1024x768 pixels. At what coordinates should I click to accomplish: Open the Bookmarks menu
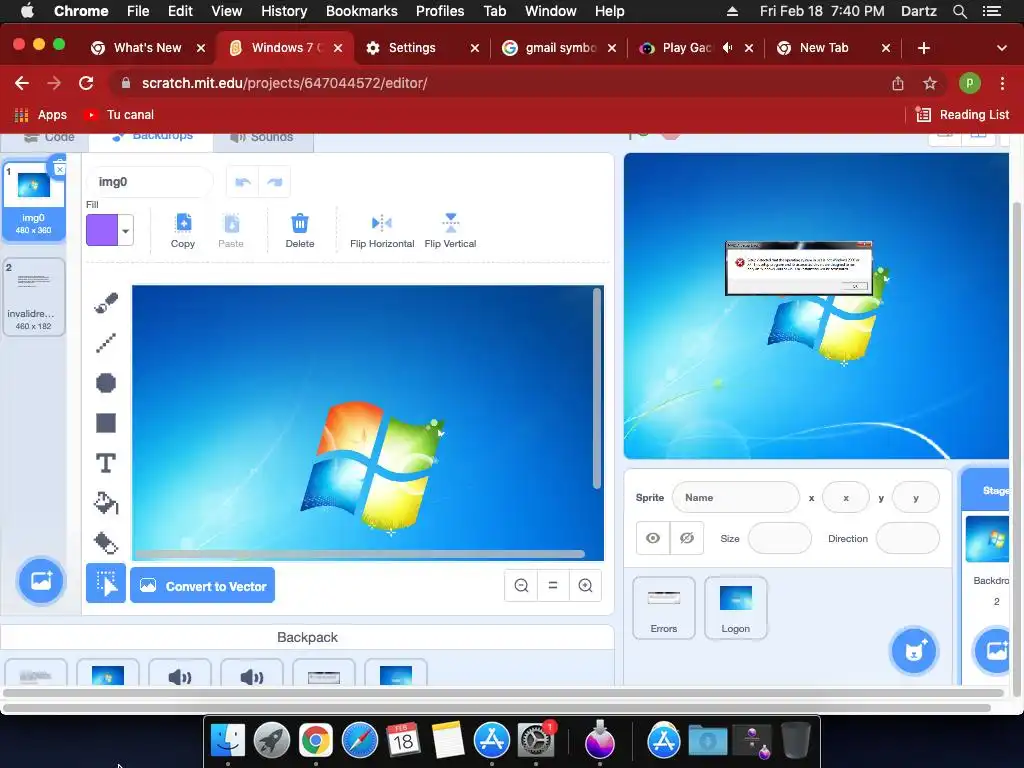tap(362, 11)
